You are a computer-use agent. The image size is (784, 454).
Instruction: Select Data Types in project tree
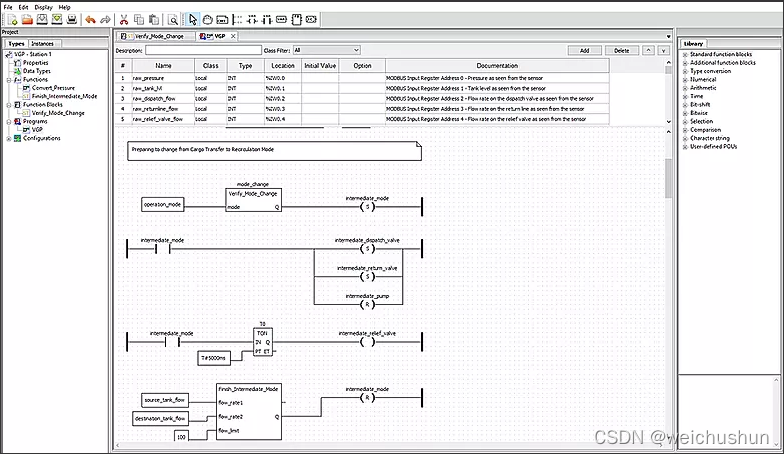[x=36, y=71]
